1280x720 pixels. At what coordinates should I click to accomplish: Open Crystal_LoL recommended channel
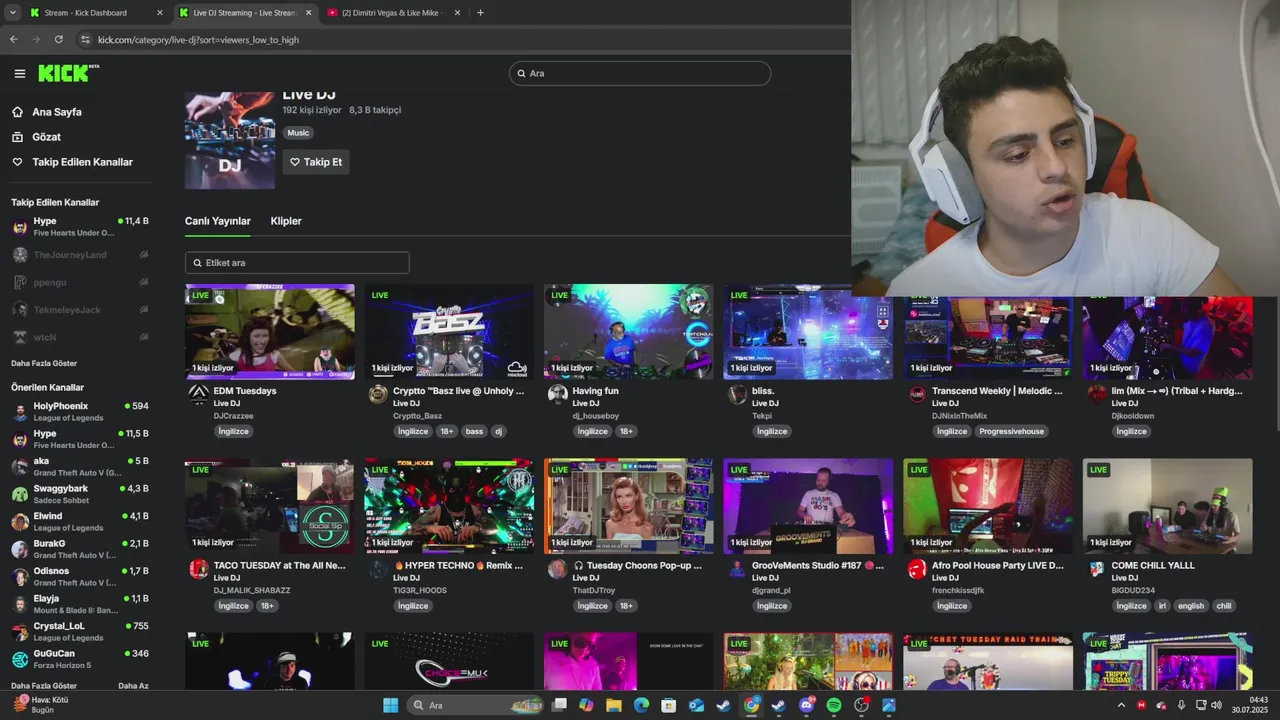pos(80,631)
